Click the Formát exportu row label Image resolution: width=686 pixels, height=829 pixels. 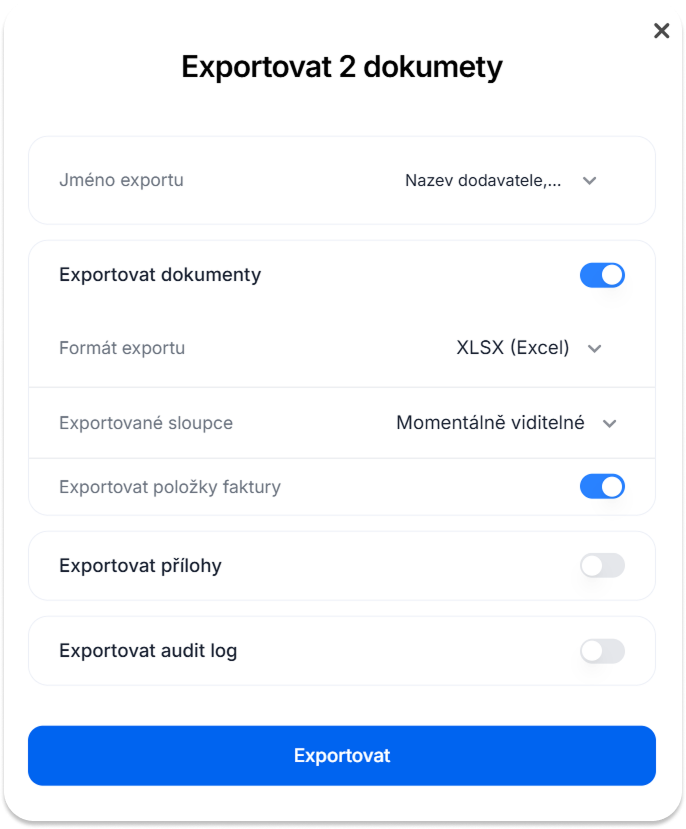tap(122, 348)
